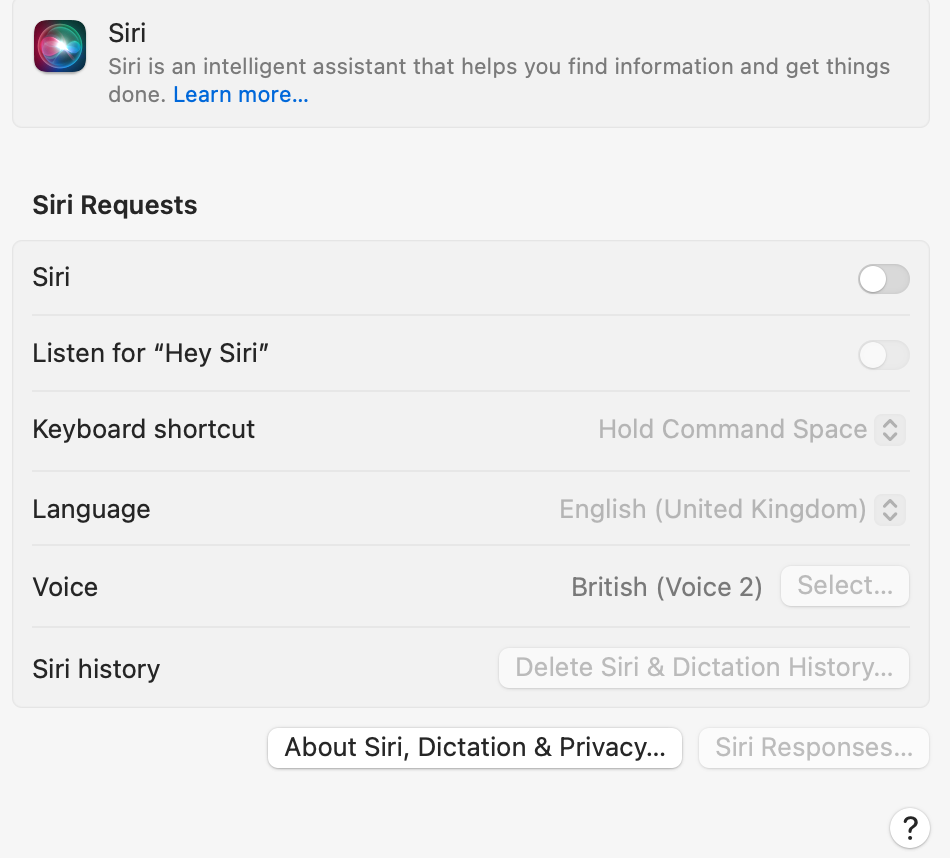This screenshot has width=950, height=858.
Task: Click the Language row label
Action: point(91,509)
